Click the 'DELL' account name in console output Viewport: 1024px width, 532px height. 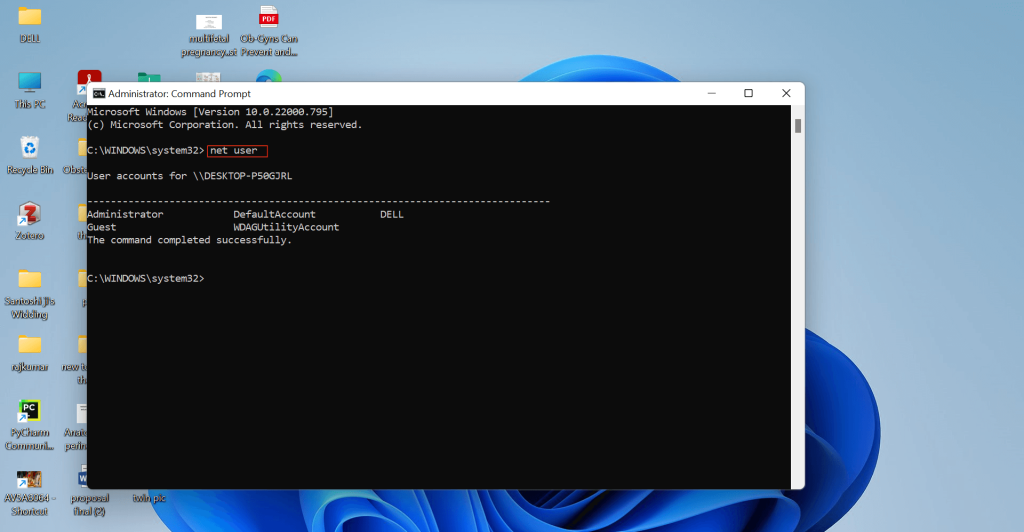(x=392, y=214)
